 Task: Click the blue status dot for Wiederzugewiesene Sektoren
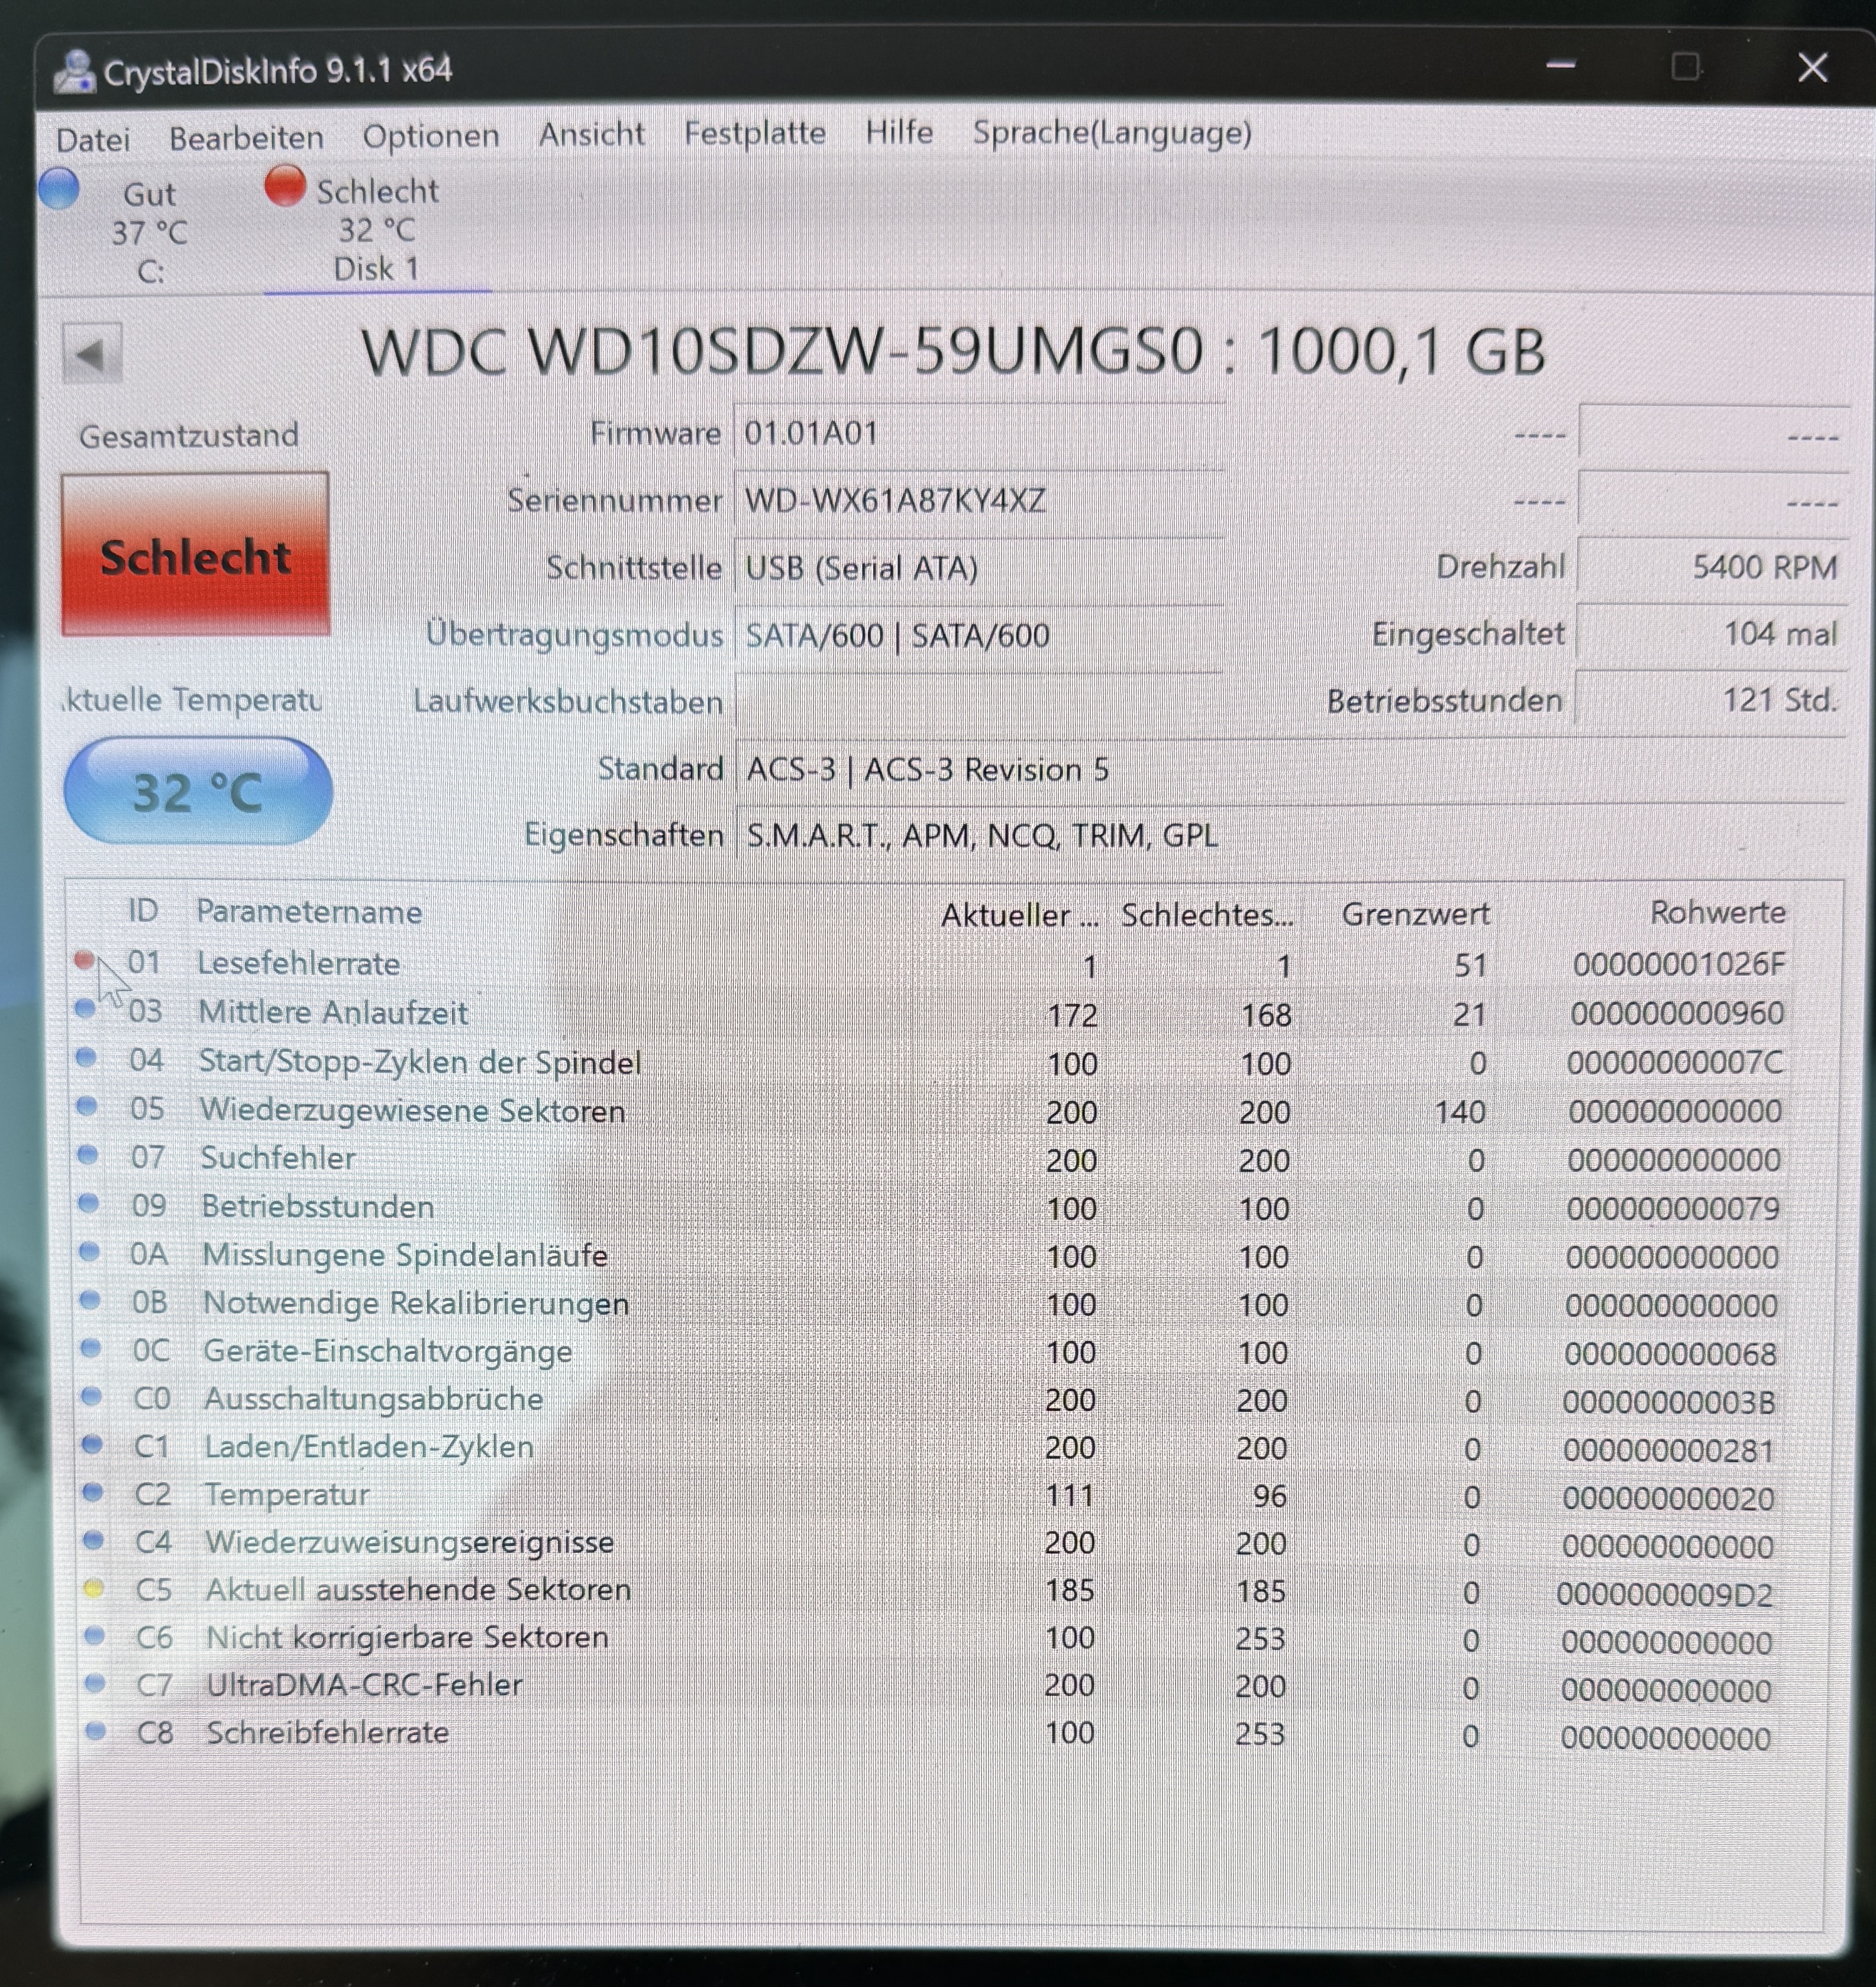(87, 1106)
